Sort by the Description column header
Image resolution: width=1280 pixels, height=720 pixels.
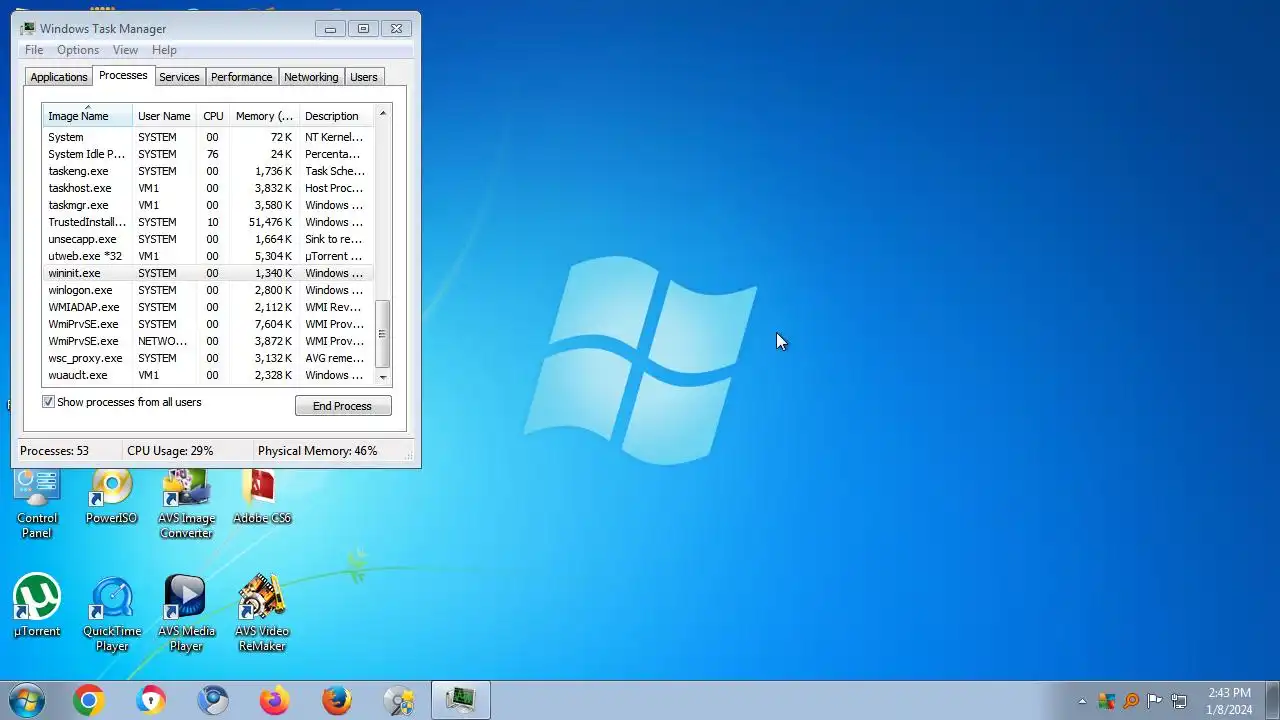coord(336,116)
